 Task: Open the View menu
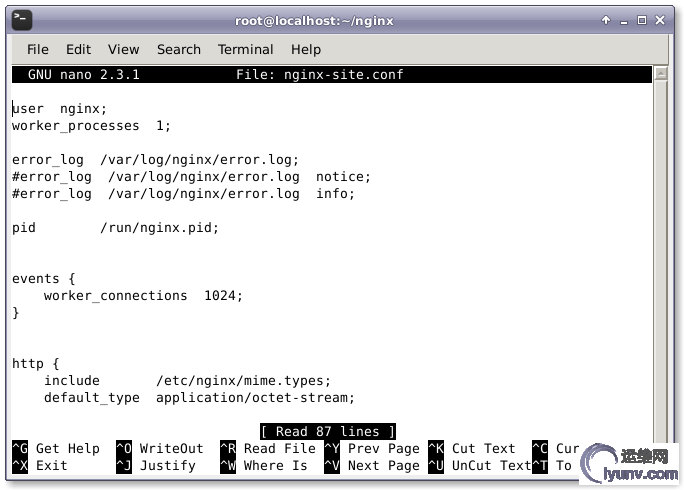(x=123, y=49)
